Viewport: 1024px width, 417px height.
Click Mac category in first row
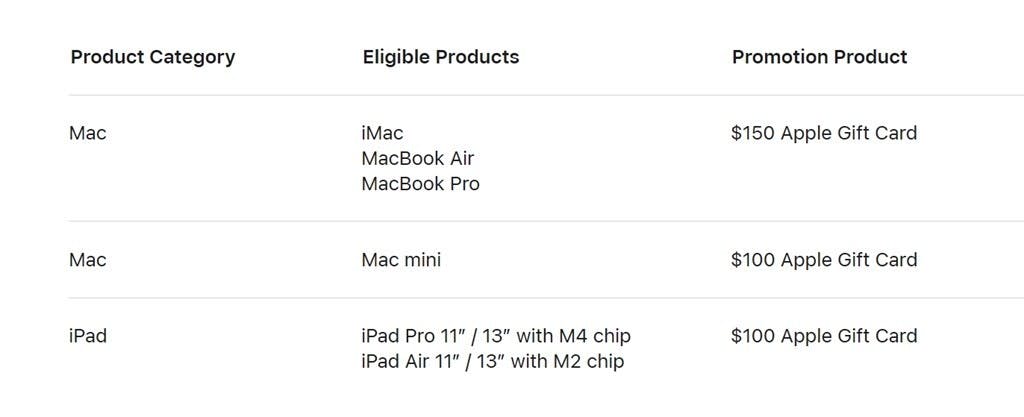tap(88, 133)
